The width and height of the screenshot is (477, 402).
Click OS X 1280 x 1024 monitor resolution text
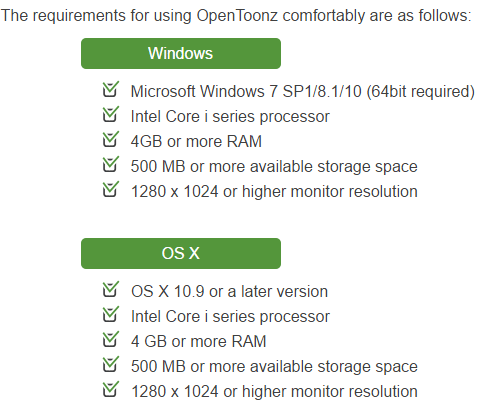tap(274, 391)
